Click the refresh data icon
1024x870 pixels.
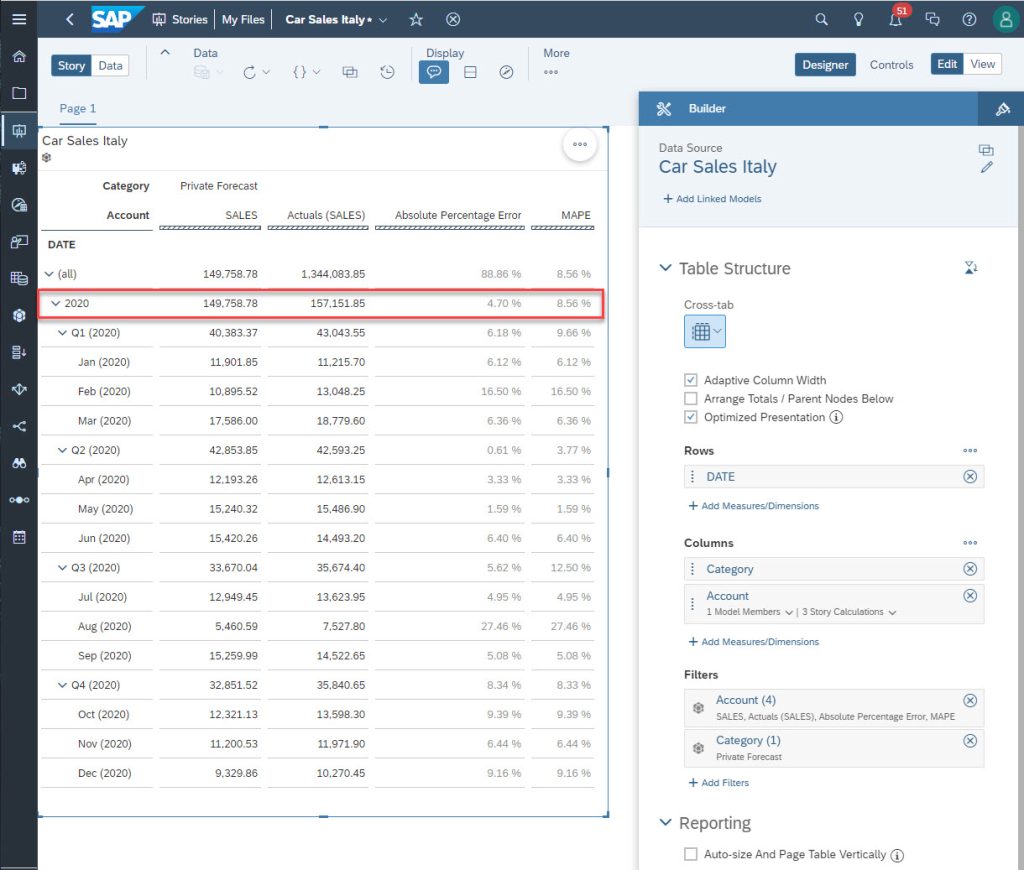point(249,72)
